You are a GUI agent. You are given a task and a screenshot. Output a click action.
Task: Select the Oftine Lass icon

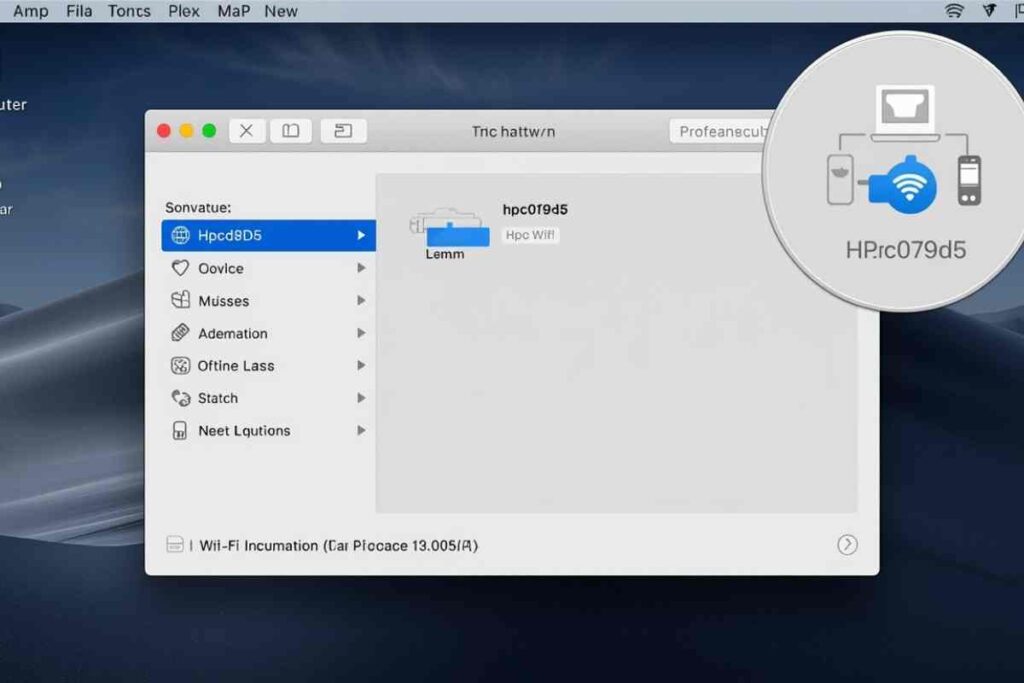(x=183, y=365)
